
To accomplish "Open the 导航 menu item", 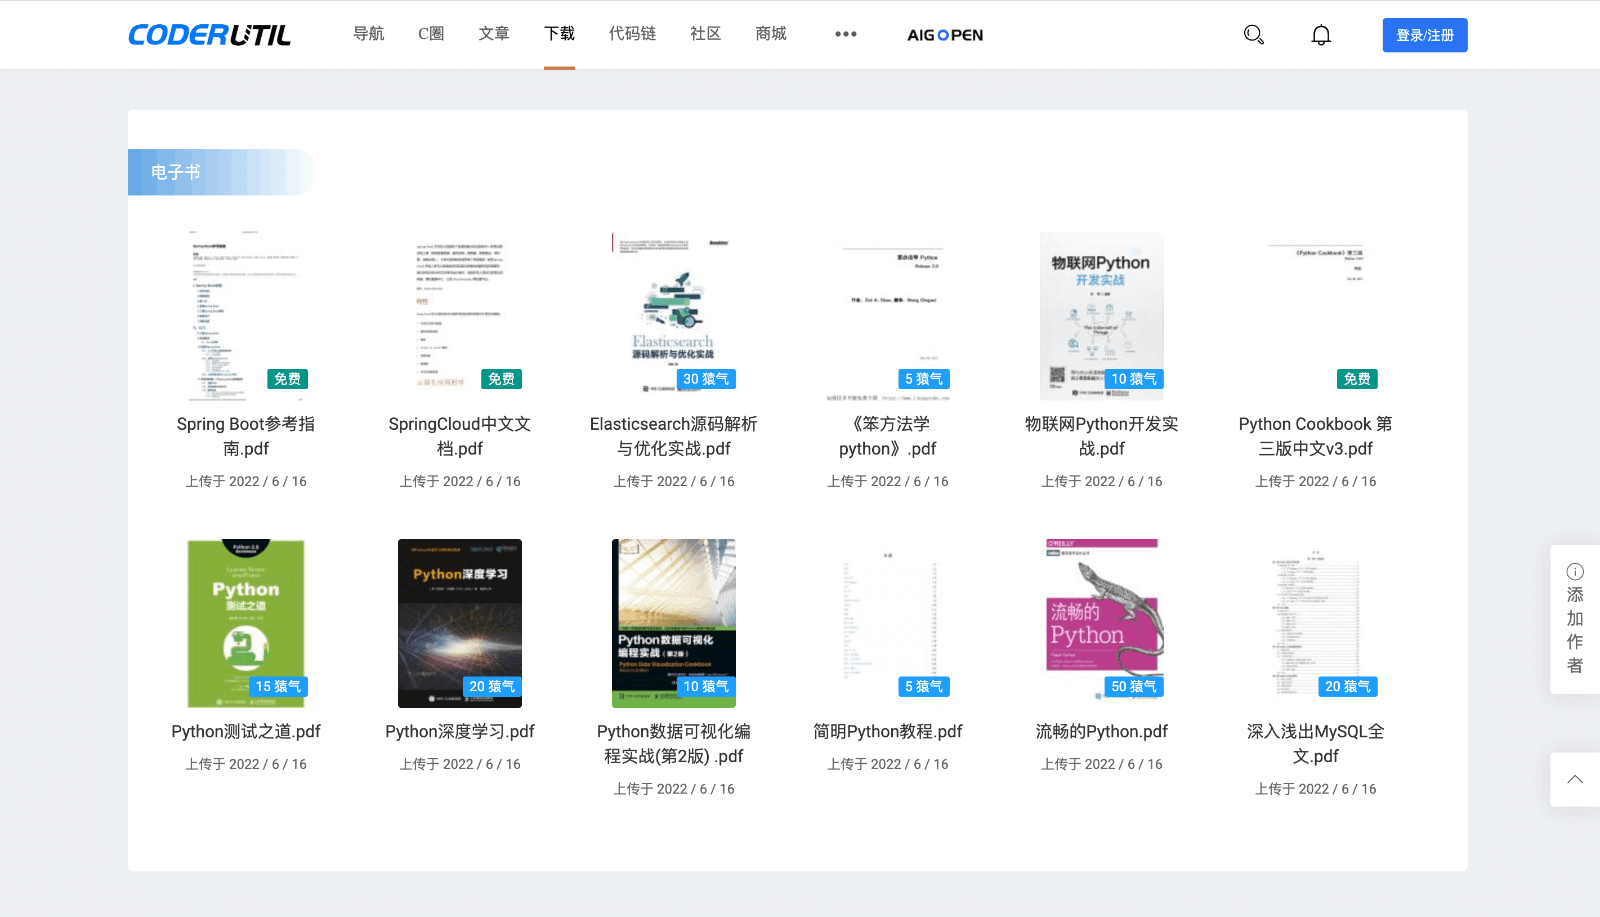I will click(369, 34).
